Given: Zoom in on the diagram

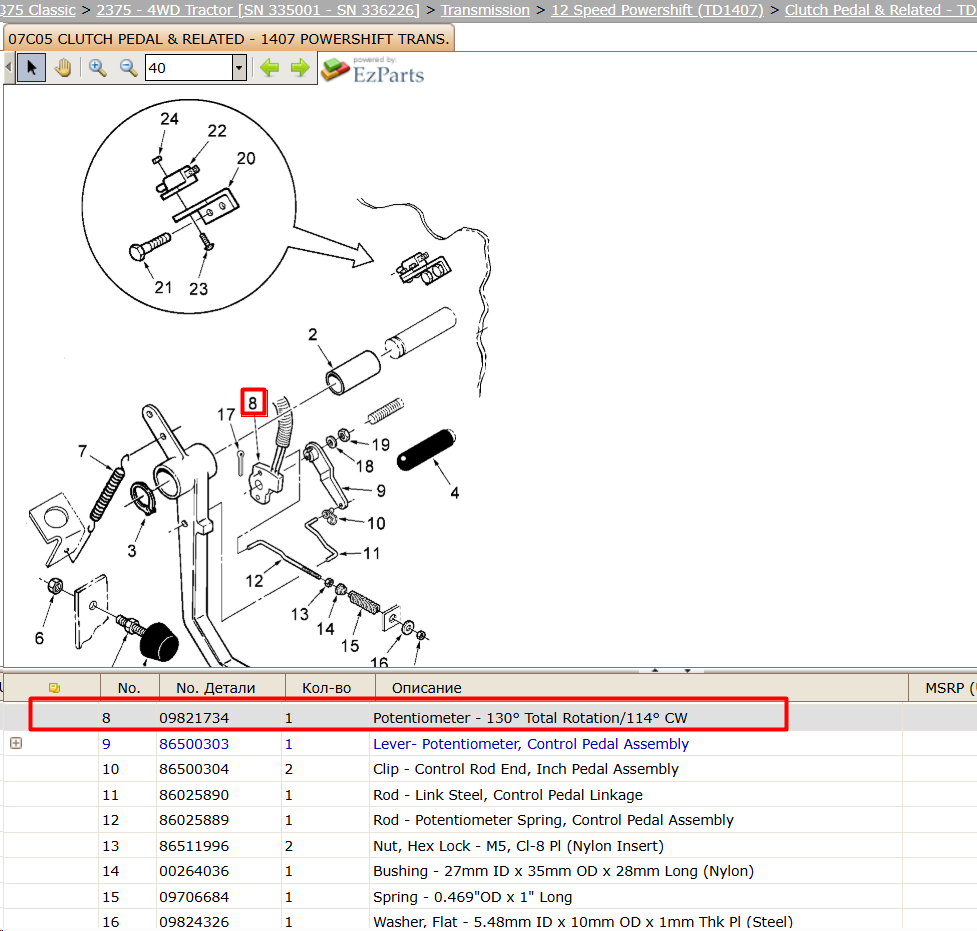Looking at the screenshot, I should point(97,68).
